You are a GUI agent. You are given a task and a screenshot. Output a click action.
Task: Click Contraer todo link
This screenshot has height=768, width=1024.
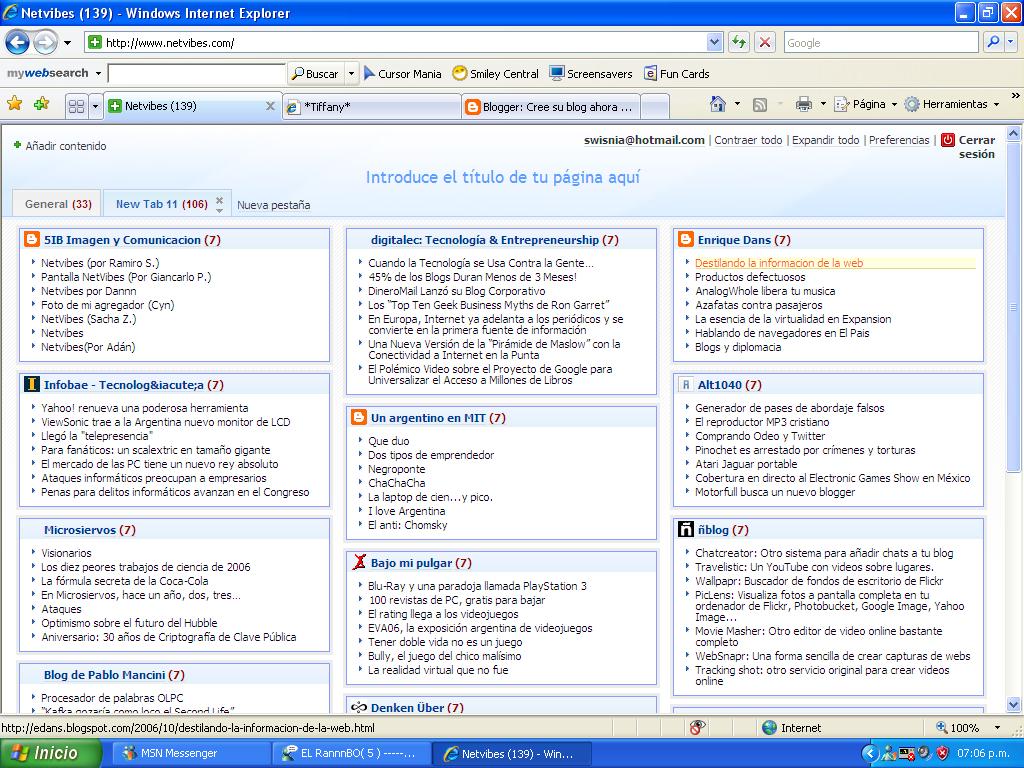(x=748, y=140)
